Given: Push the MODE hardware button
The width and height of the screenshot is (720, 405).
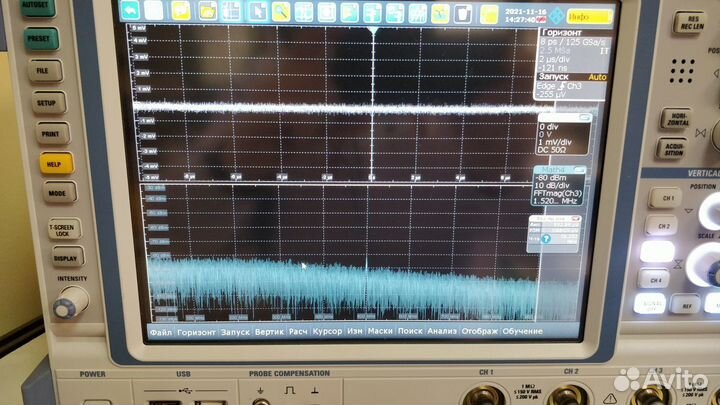Looking at the screenshot, I should (x=59, y=193).
